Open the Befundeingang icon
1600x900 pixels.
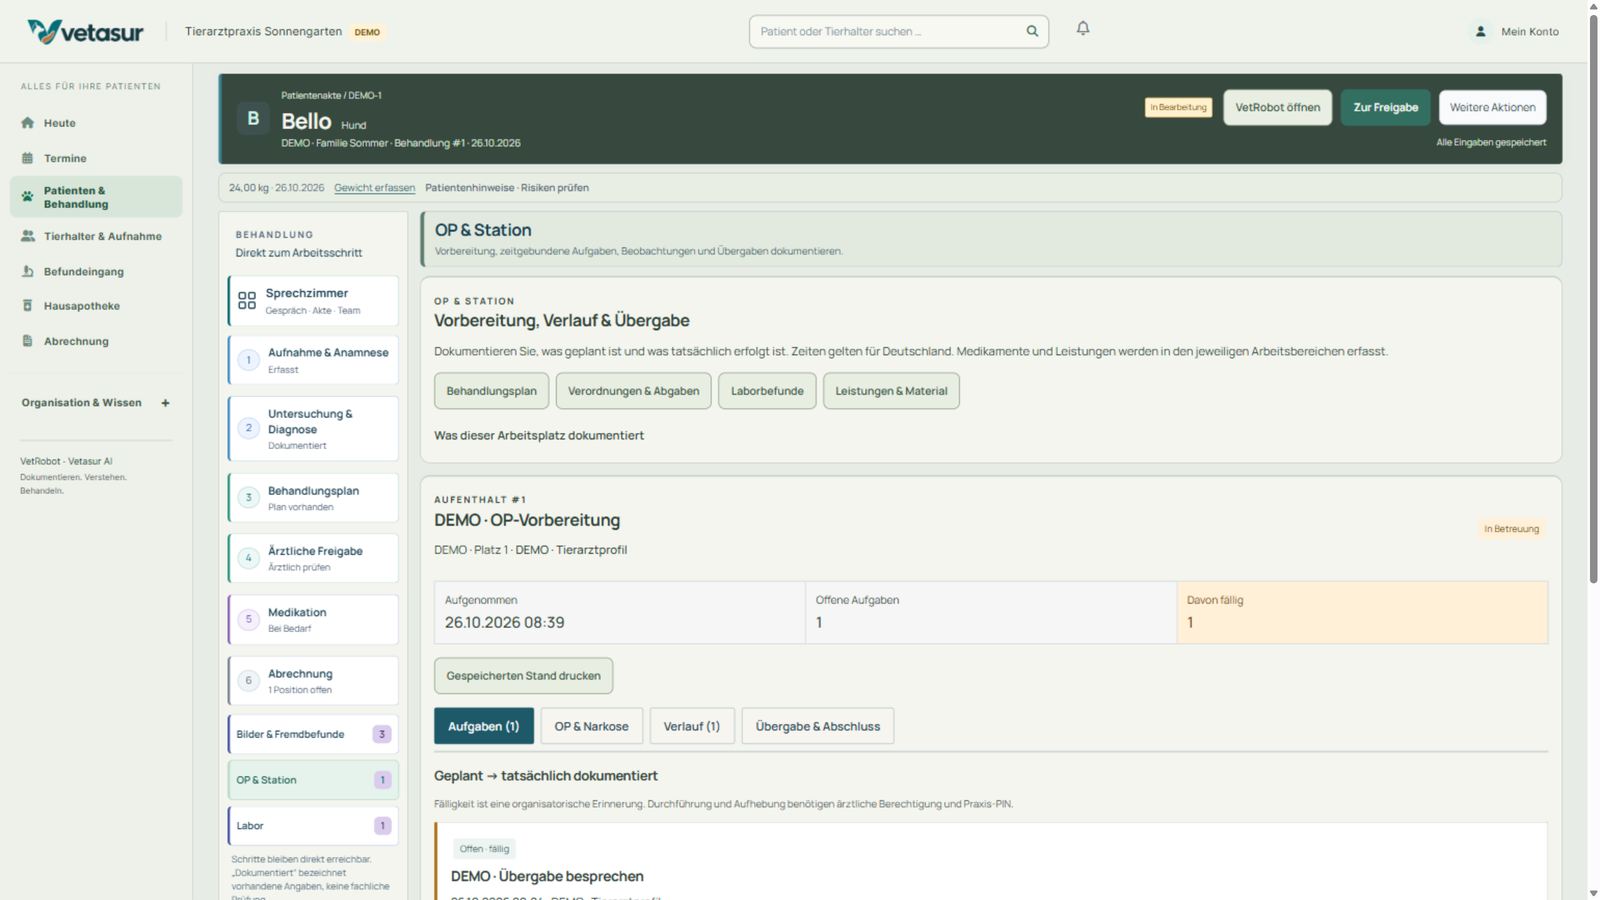click(x=28, y=271)
